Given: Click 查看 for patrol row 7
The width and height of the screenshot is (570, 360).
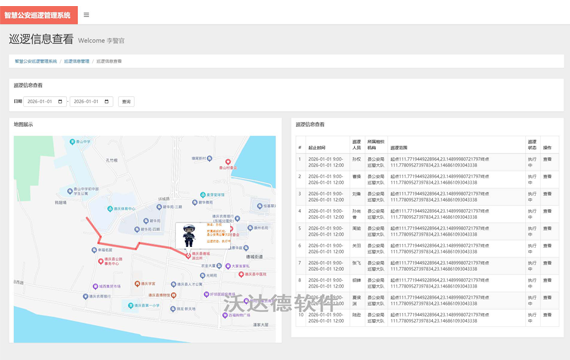Looking at the screenshot, I should [x=547, y=263].
